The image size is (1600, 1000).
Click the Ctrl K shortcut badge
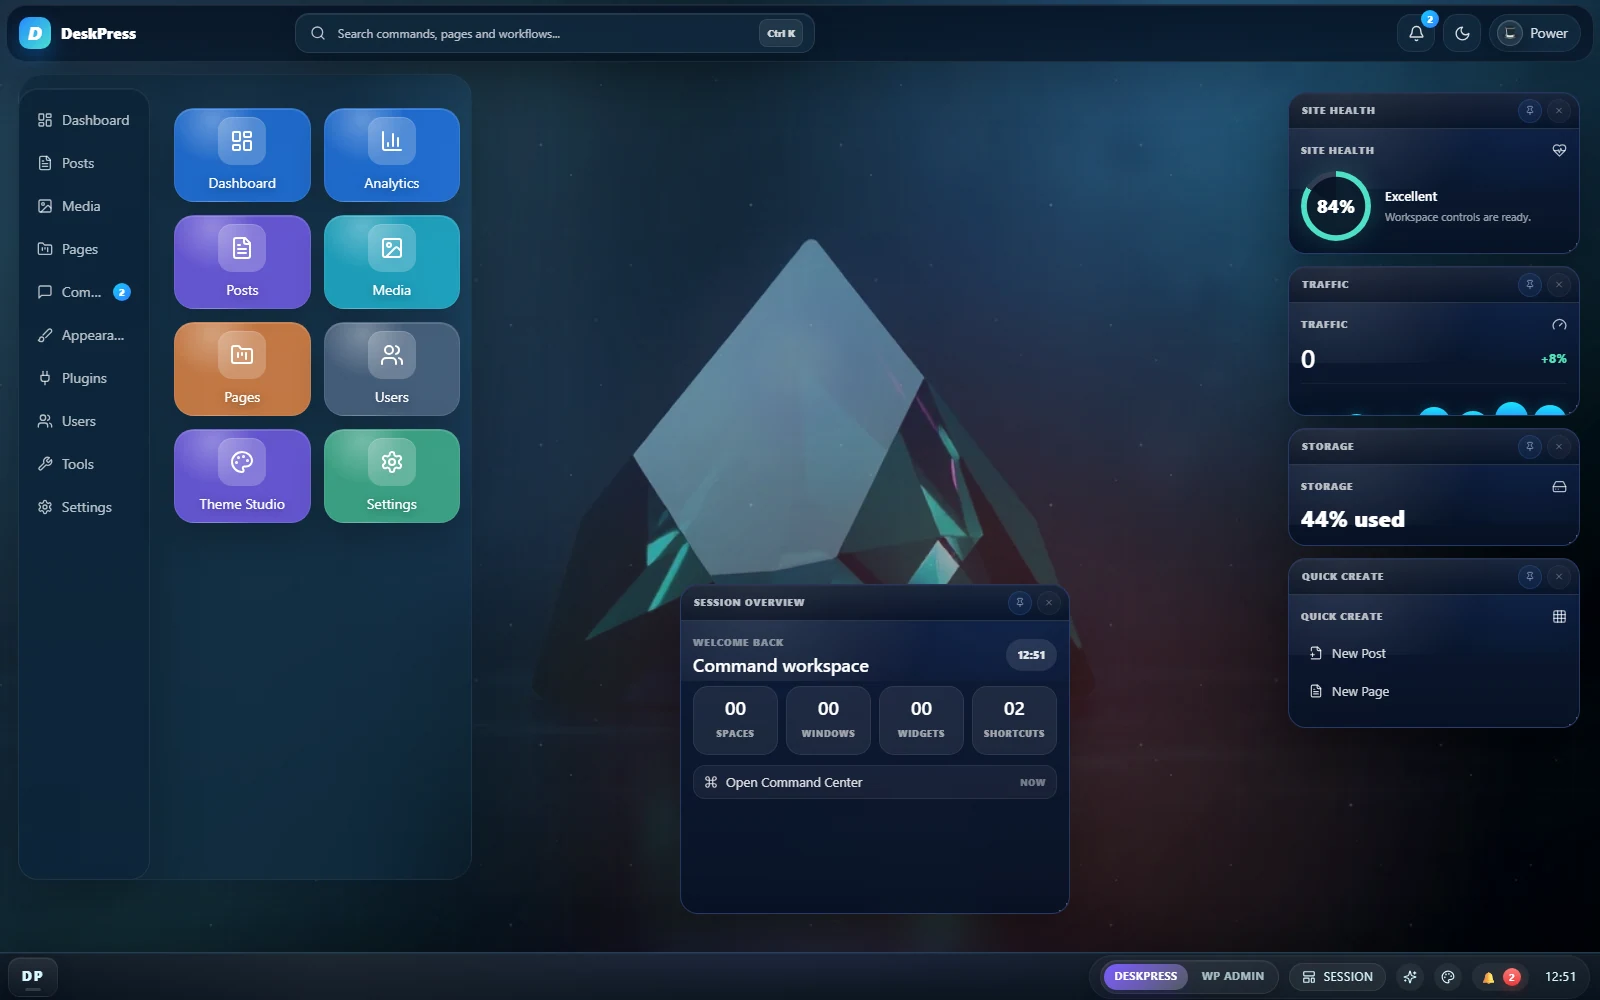[781, 33]
